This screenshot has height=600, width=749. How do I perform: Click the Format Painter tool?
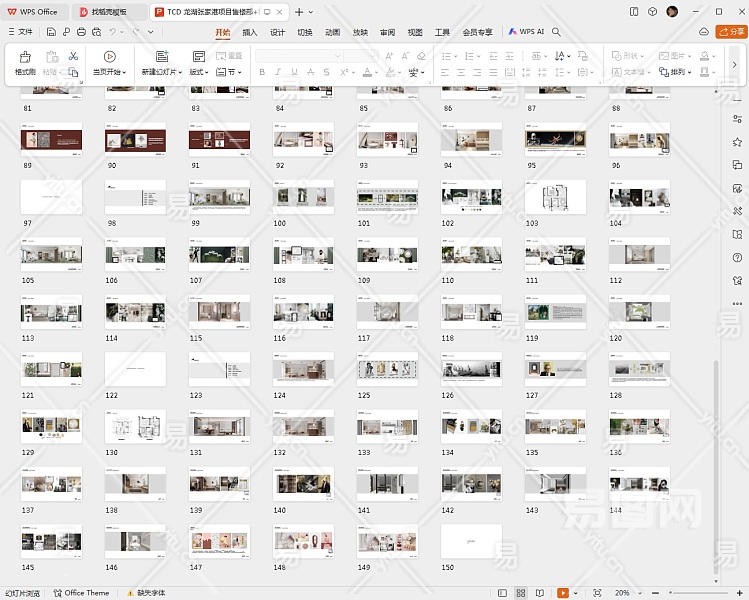point(25,63)
